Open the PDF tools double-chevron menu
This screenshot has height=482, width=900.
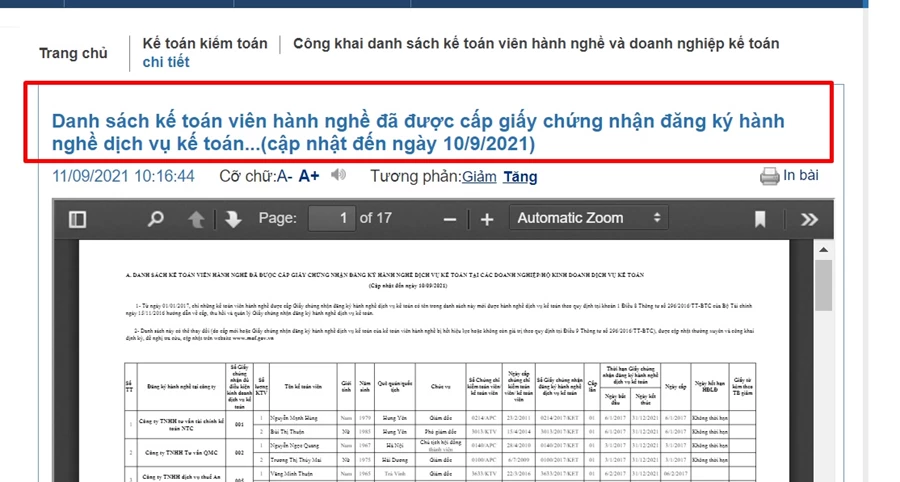[809, 219]
